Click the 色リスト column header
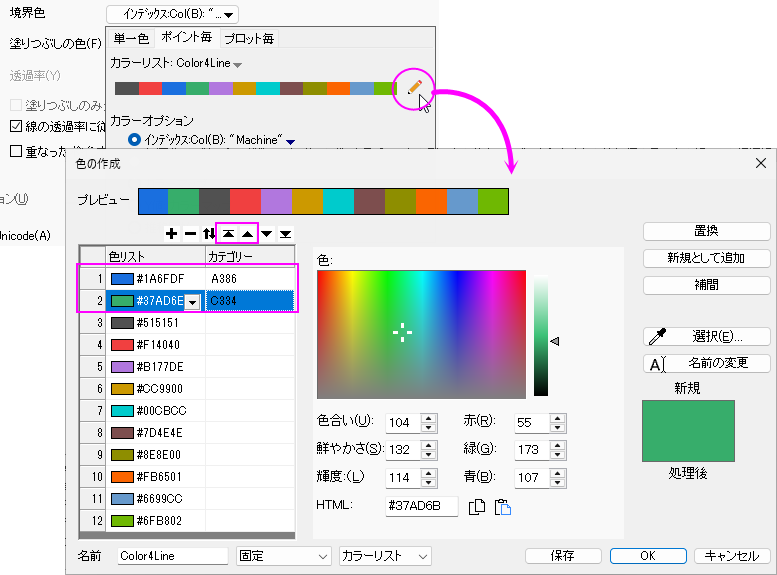 pos(155,256)
